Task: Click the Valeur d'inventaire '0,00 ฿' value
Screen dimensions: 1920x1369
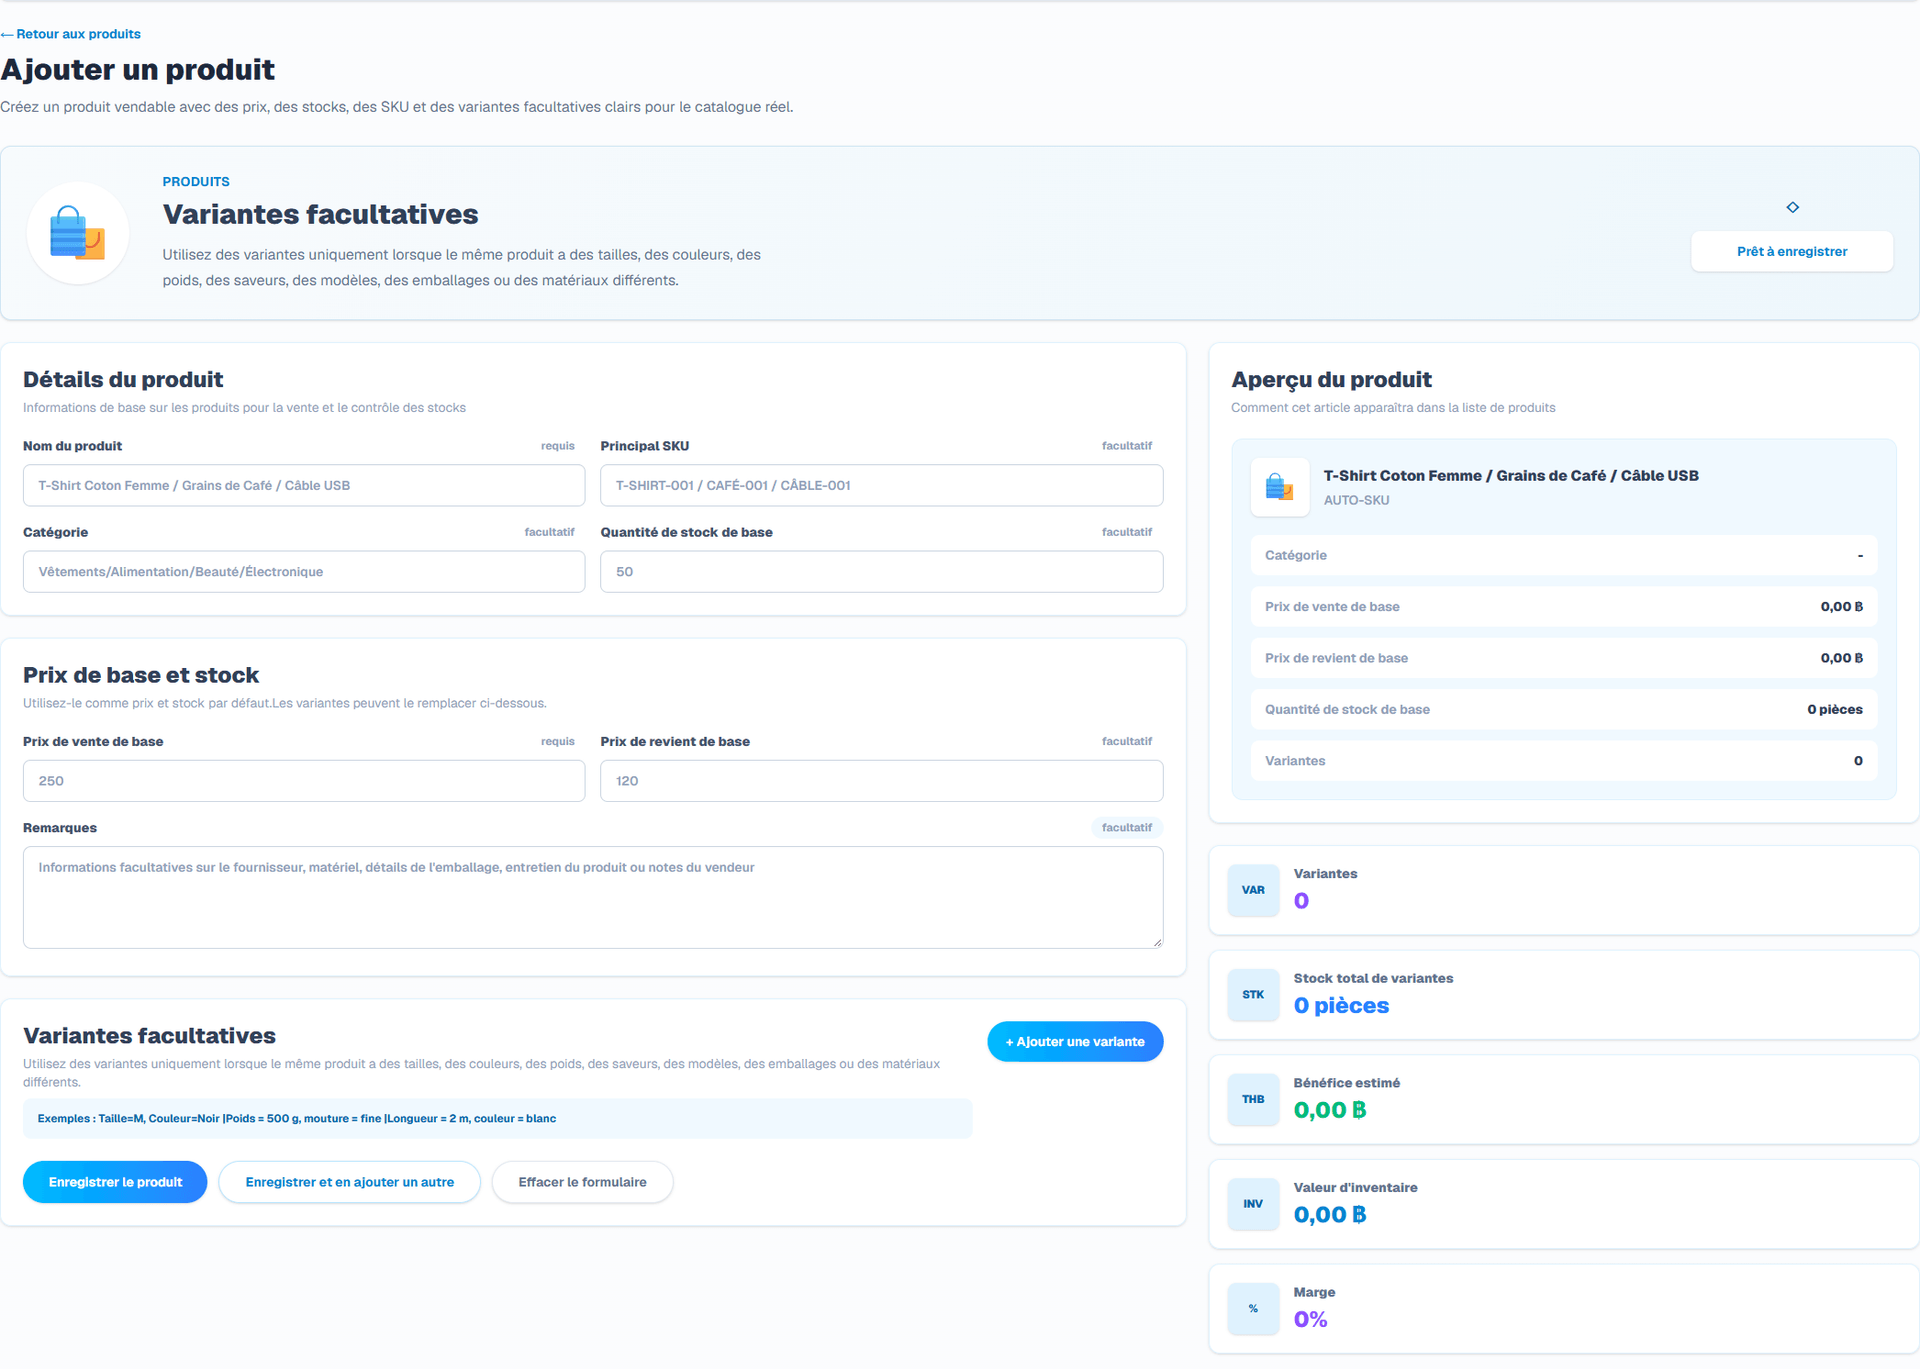Action: 1329,1215
